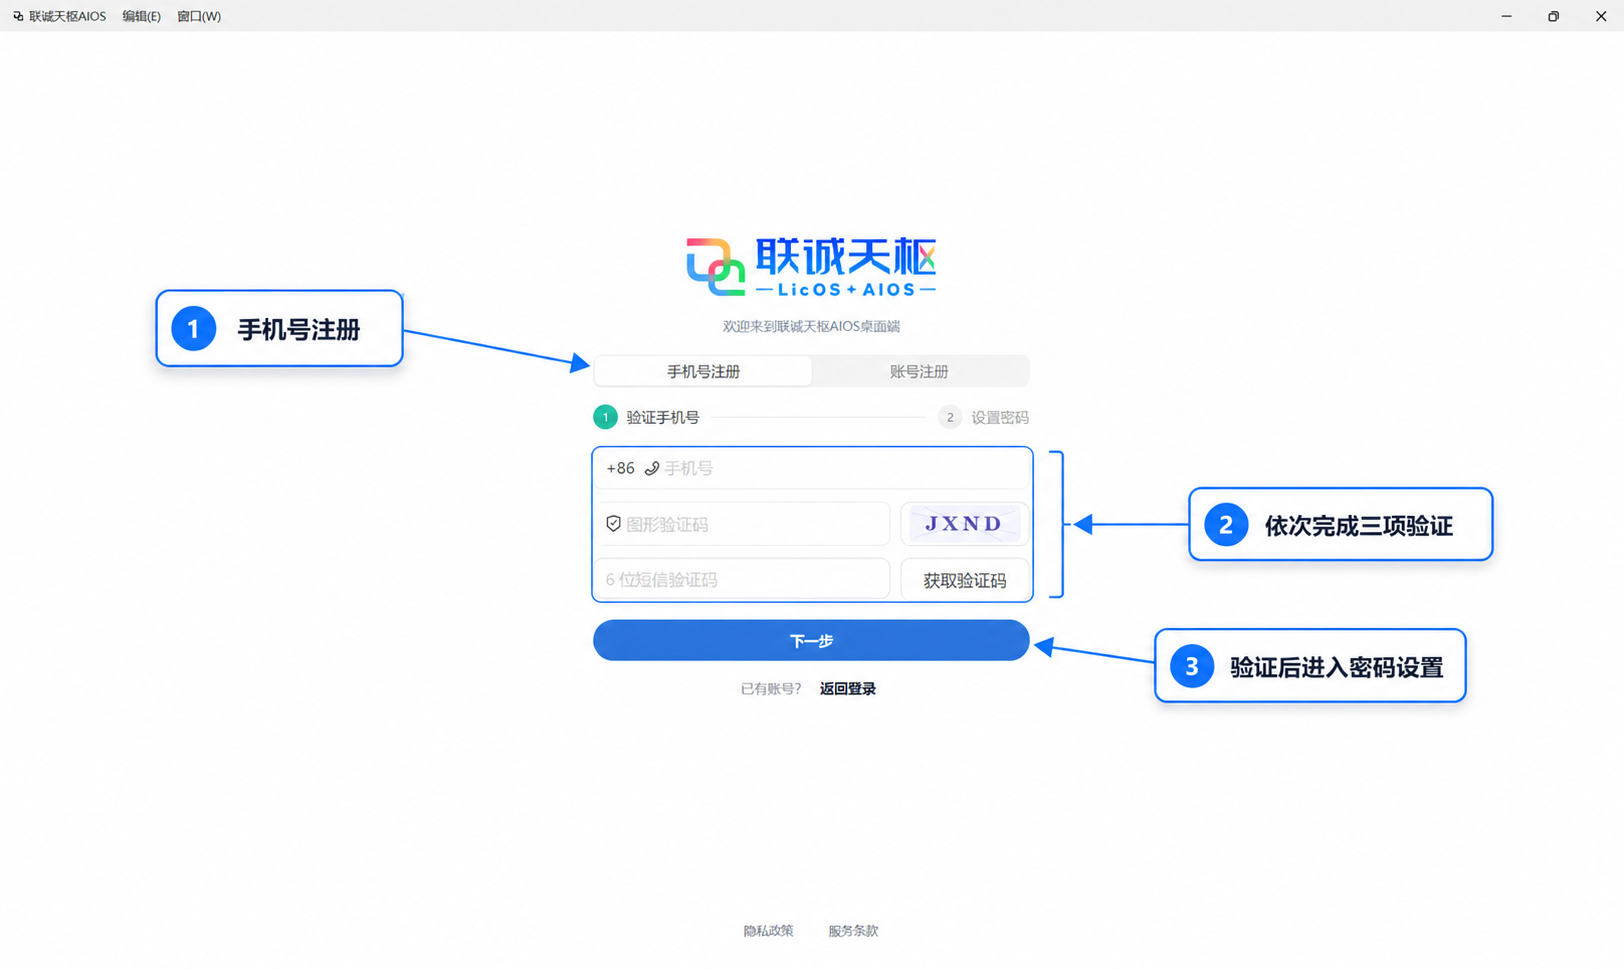Click step 2 设置密码 indicator
The width and height of the screenshot is (1624, 969).
(x=983, y=417)
